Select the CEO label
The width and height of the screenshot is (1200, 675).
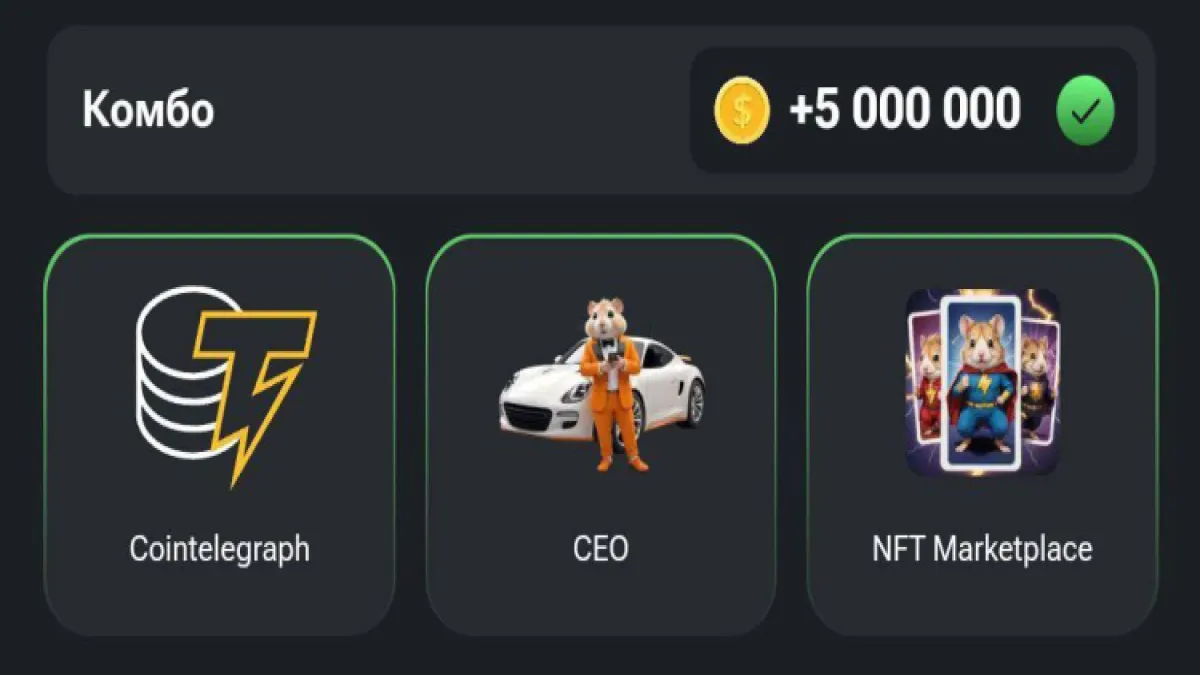click(601, 549)
